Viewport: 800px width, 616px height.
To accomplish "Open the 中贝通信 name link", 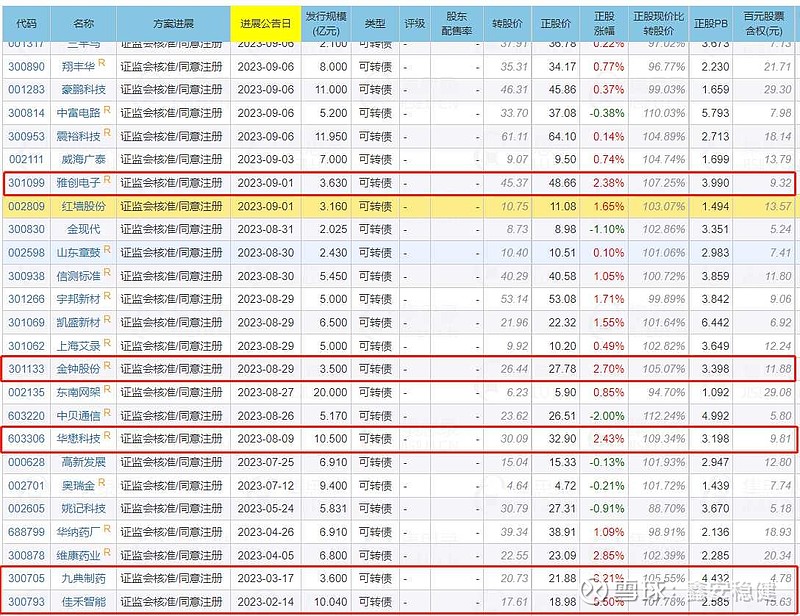I will [x=79, y=416].
